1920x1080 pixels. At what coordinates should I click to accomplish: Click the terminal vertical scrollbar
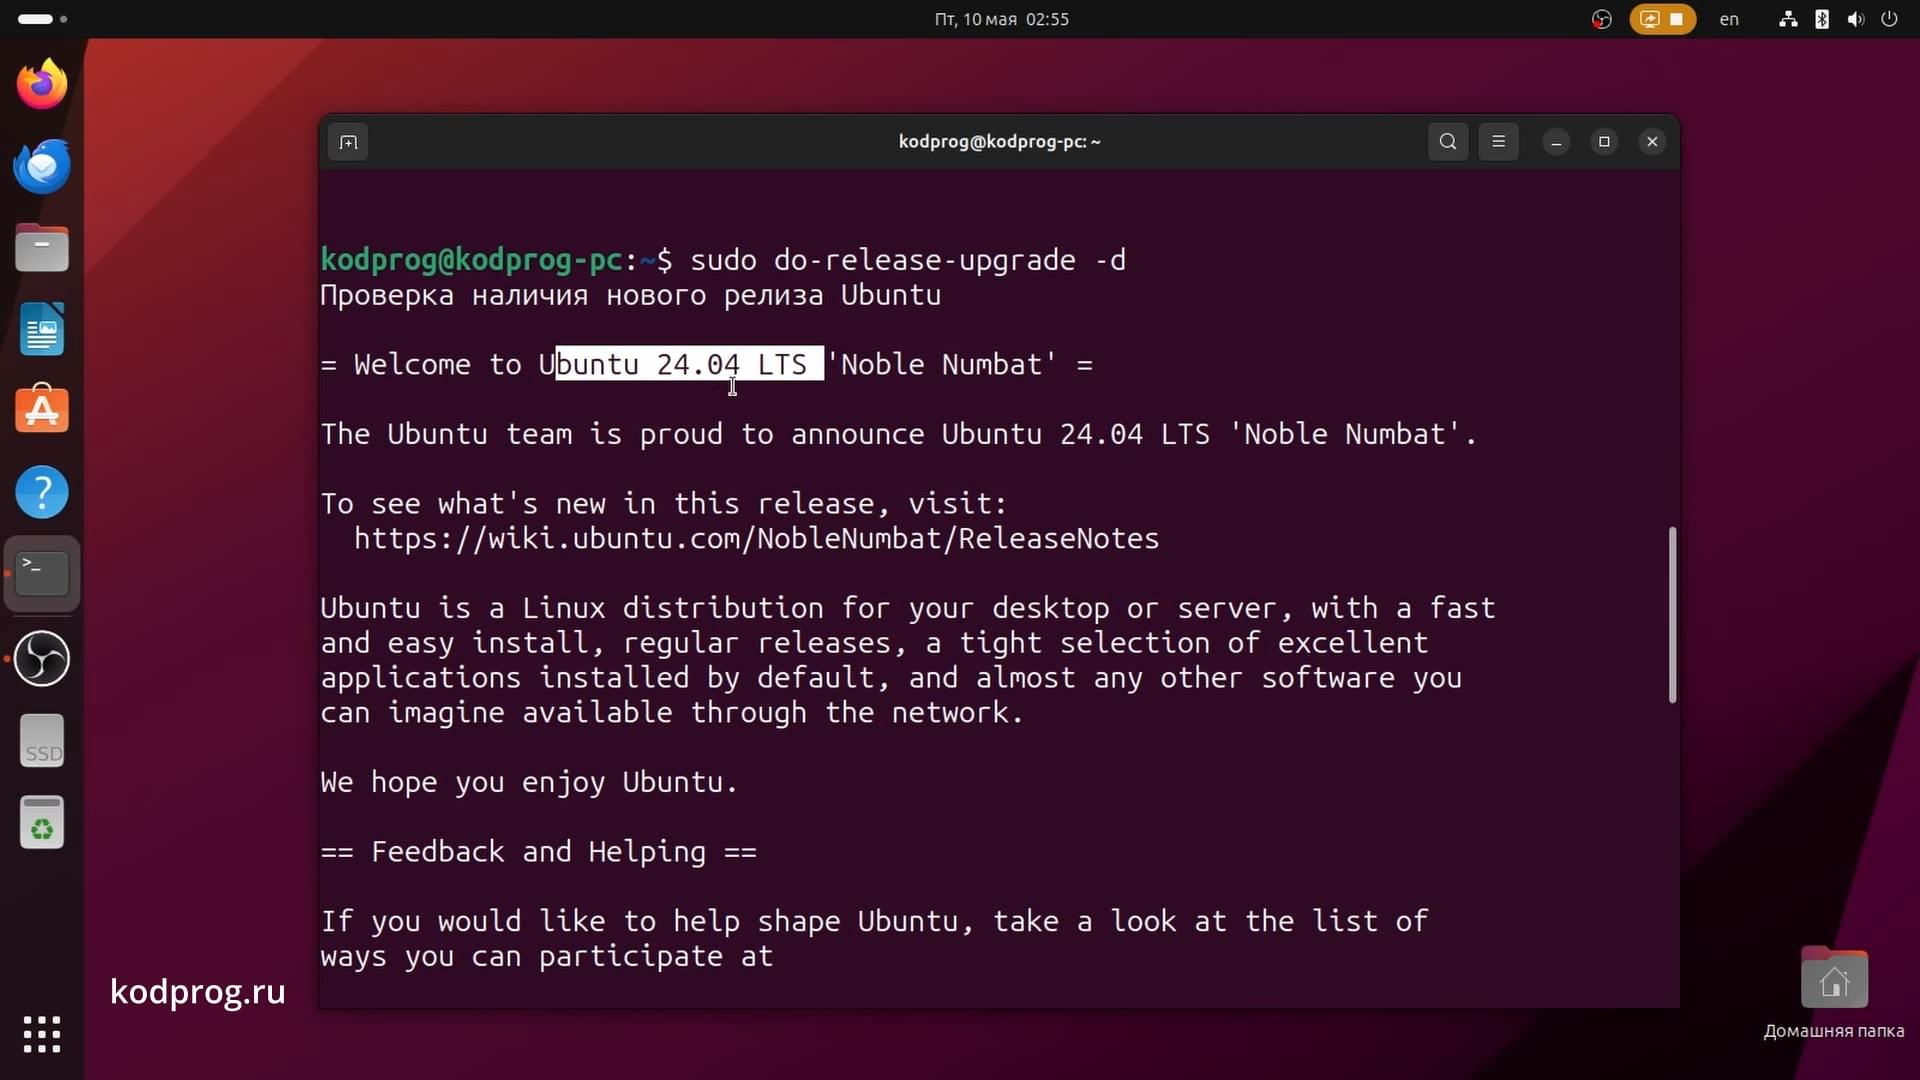pos(1672,615)
